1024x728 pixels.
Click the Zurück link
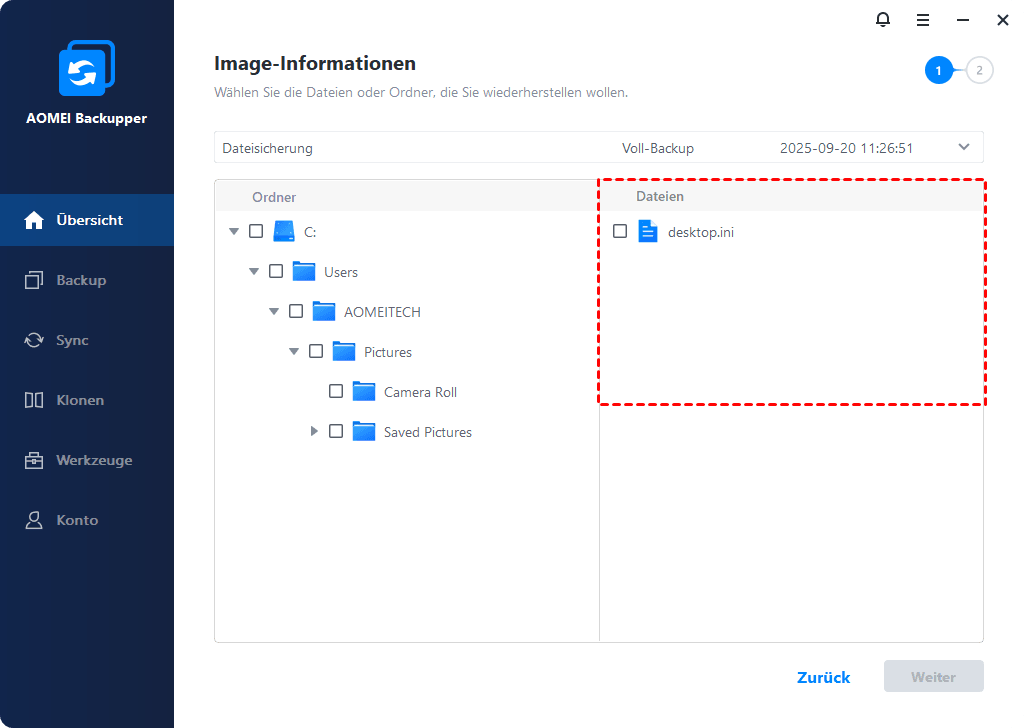coord(823,677)
